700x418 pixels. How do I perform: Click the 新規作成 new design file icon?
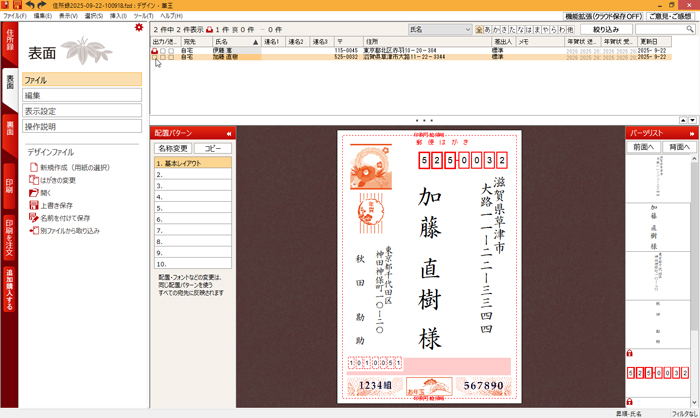[x=33, y=167]
